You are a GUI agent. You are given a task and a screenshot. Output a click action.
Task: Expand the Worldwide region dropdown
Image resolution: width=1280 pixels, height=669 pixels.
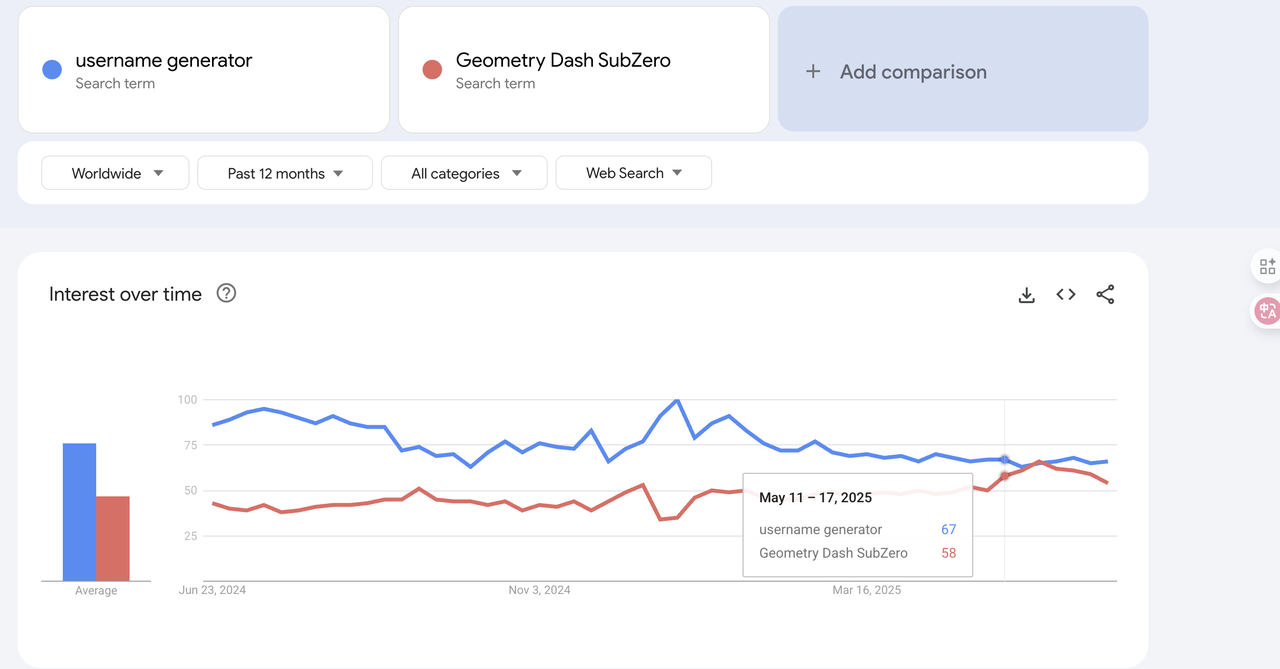[x=115, y=173]
